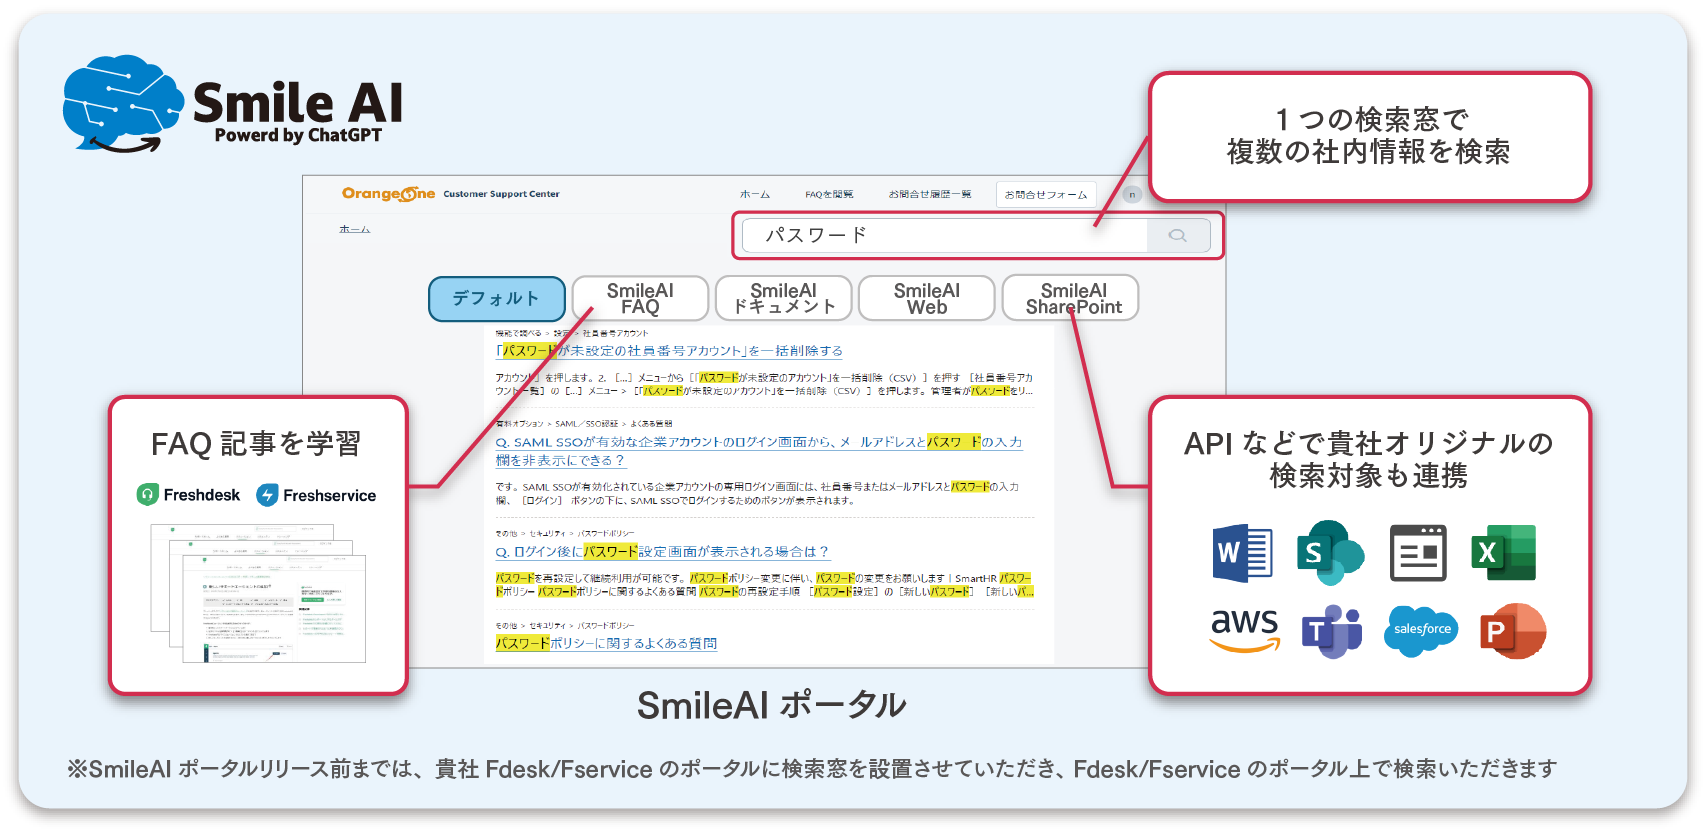Click the Freshservice logo

point(317,495)
